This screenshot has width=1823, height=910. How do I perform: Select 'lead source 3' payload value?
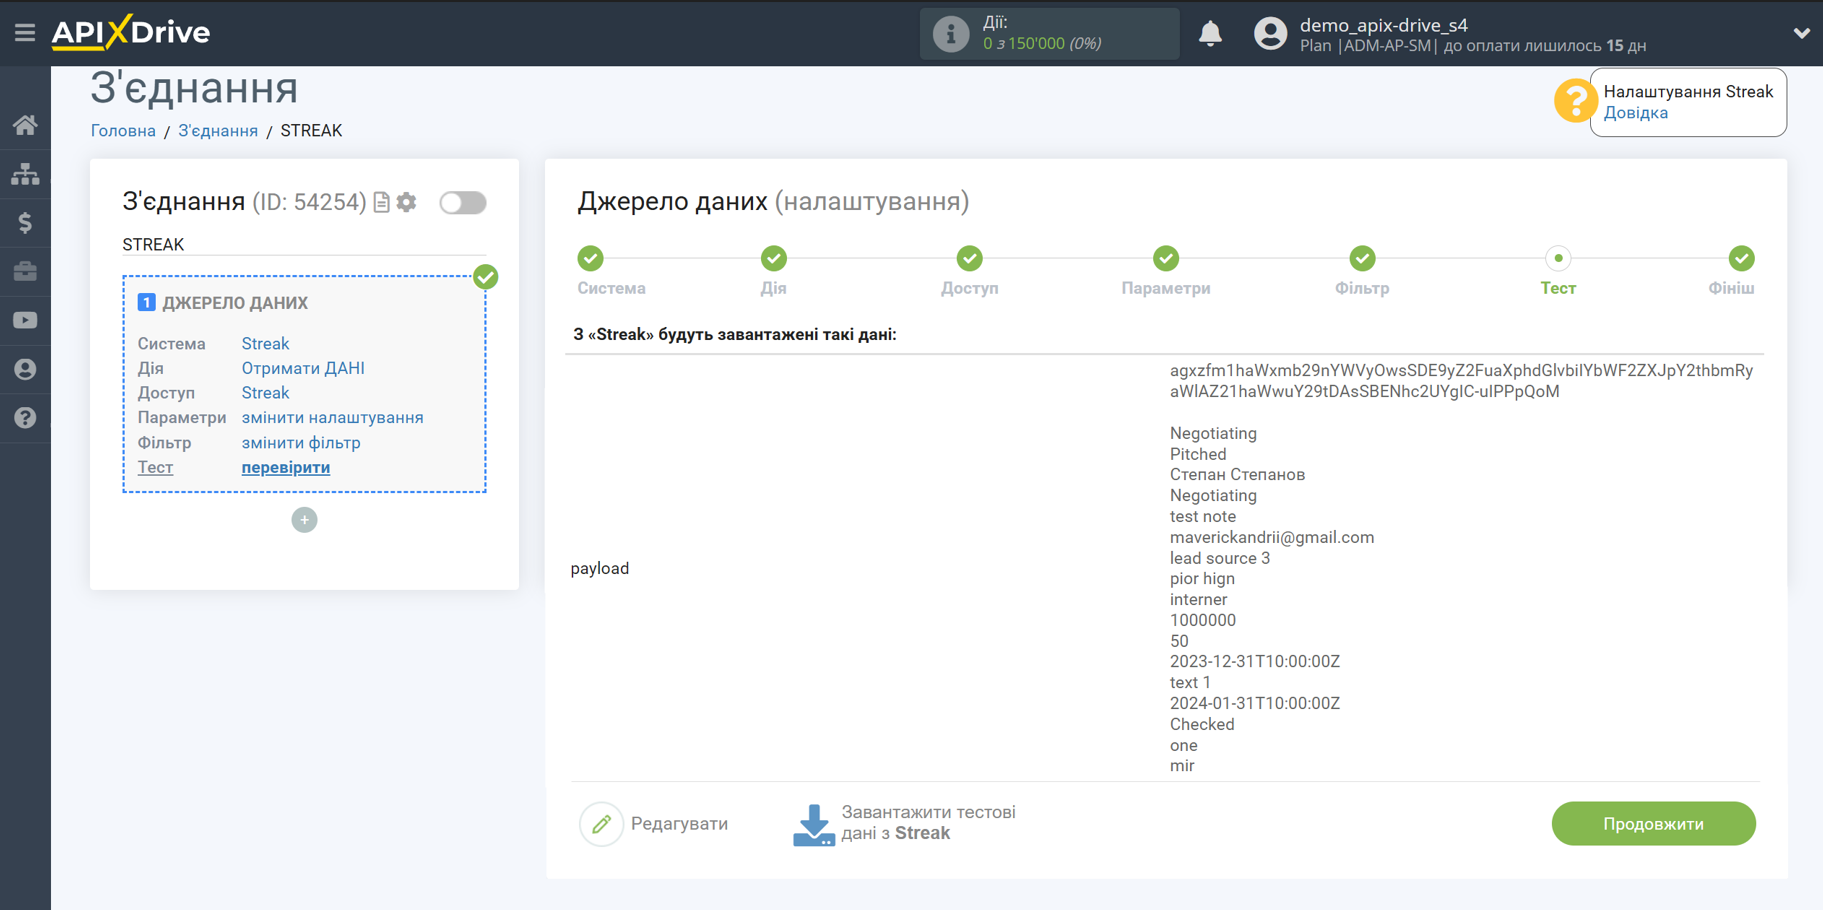click(1219, 559)
